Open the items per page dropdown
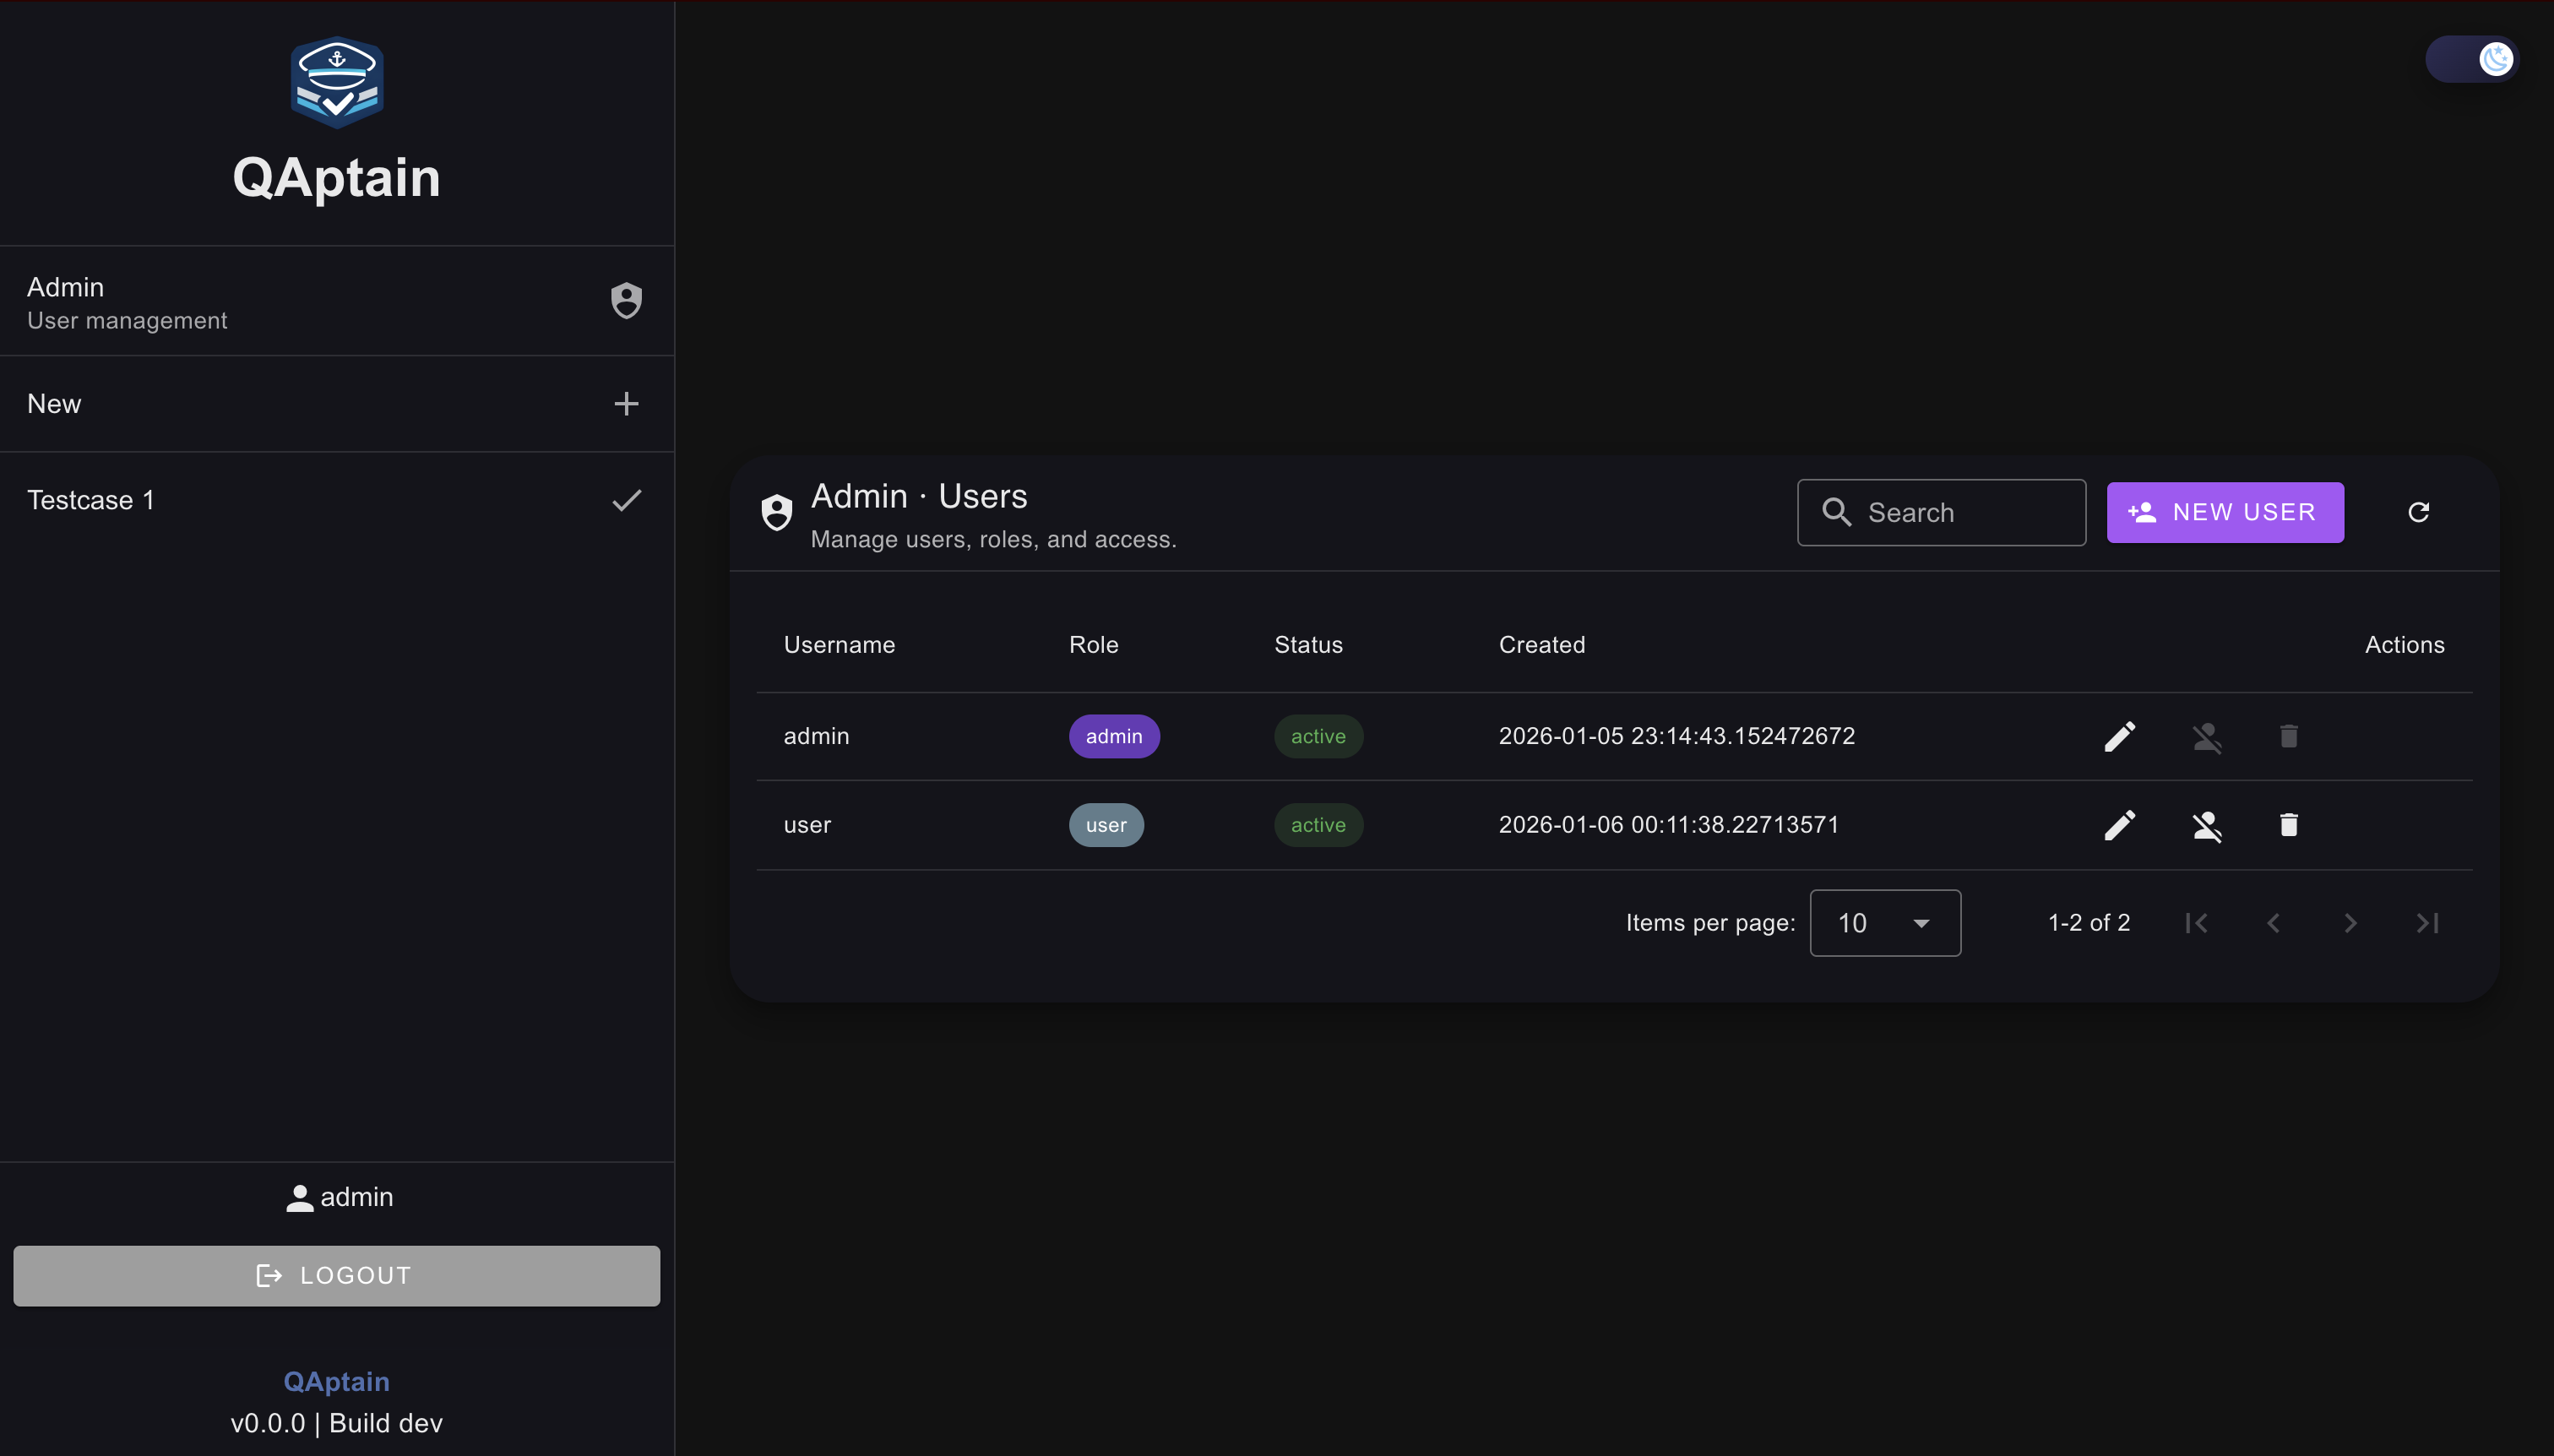The height and width of the screenshot is (1456, 2554). coord(1885,923)
